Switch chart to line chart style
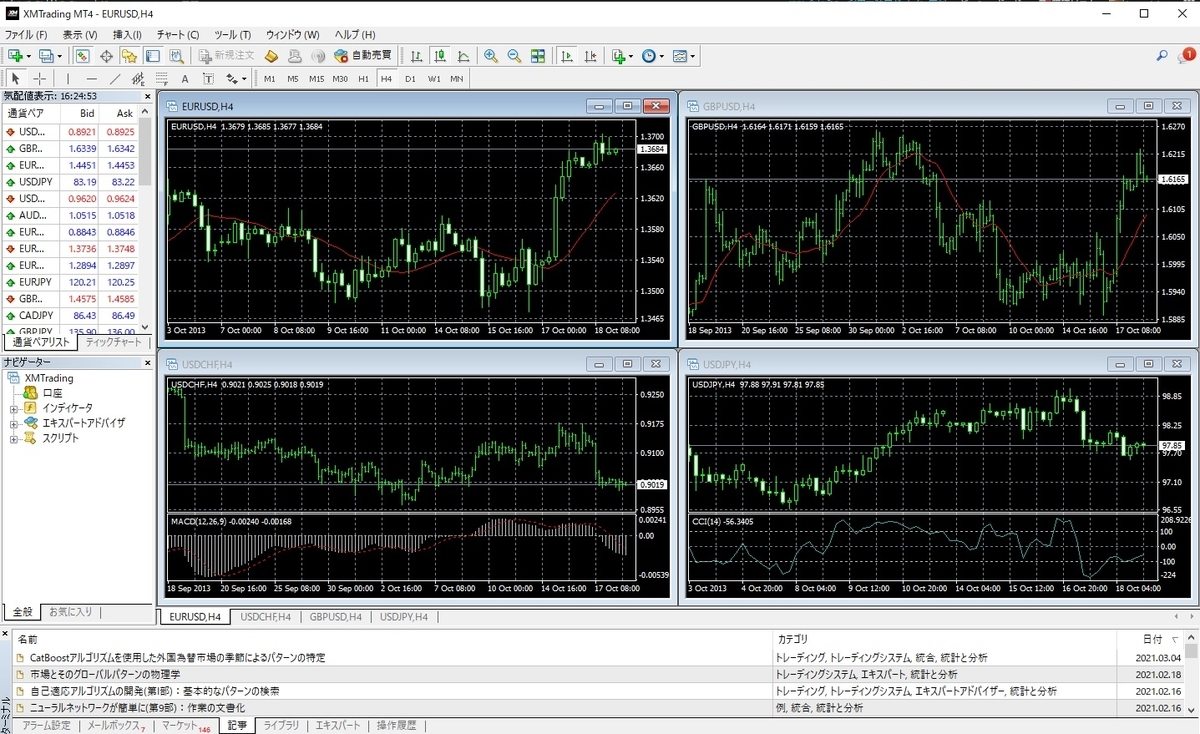 [x=464, y=56]
